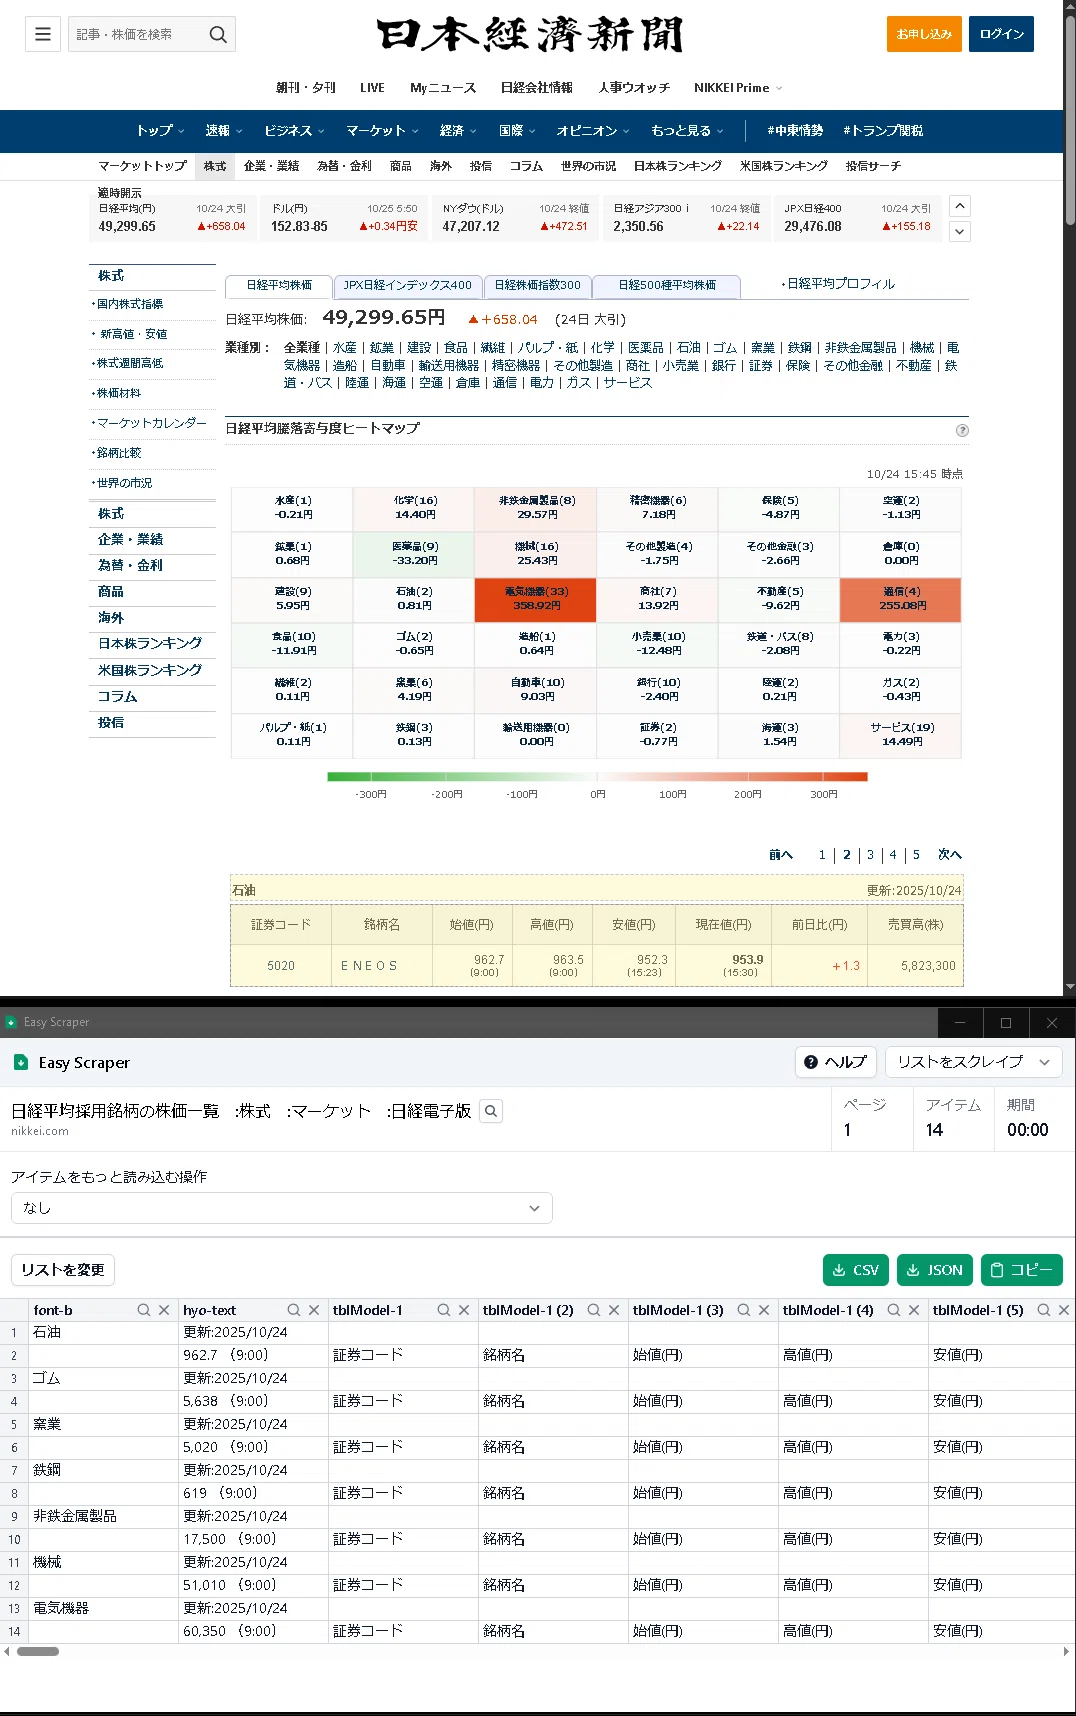Click the magnifier search icon in header
Viewport: 1076px width, 1716px height.
[218, 34]
